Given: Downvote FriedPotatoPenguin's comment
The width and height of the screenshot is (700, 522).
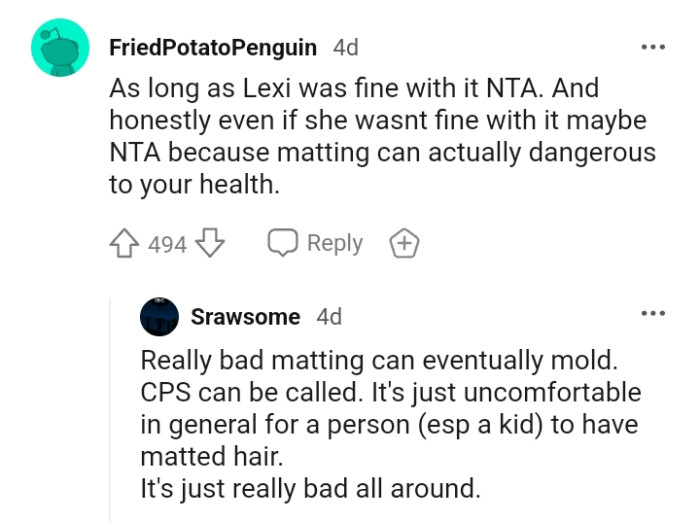Looking at the screenshot, I should tap(210, 244).
